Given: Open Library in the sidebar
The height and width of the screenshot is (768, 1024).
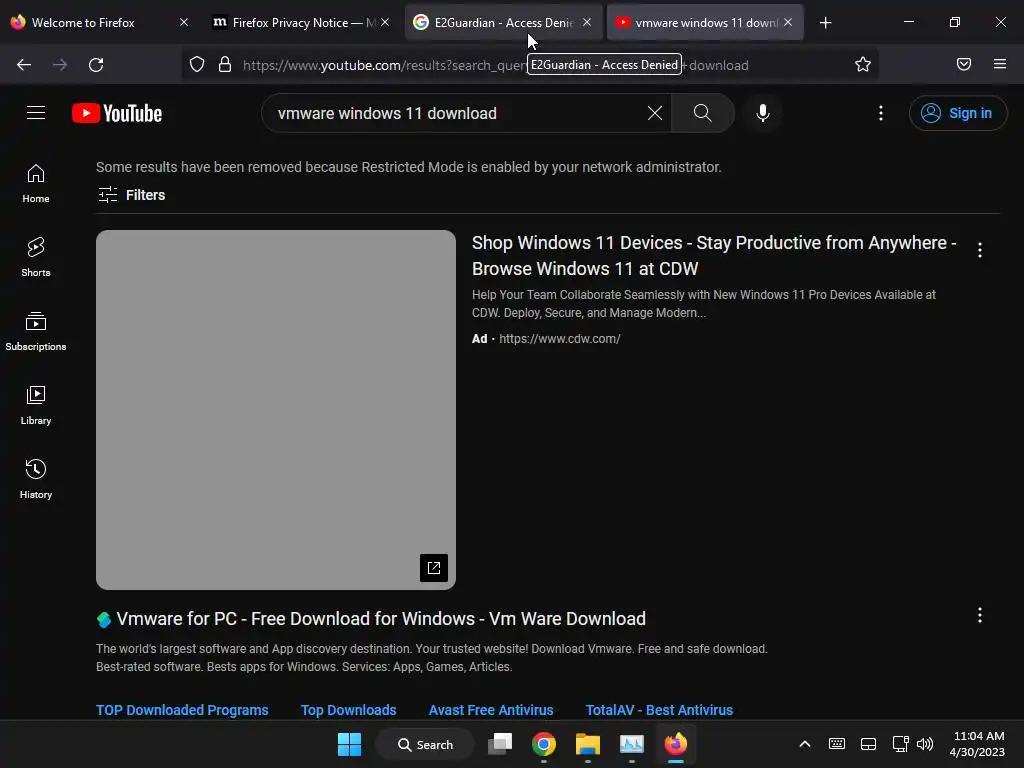Looking at the screenshot, I should [36, 406].
